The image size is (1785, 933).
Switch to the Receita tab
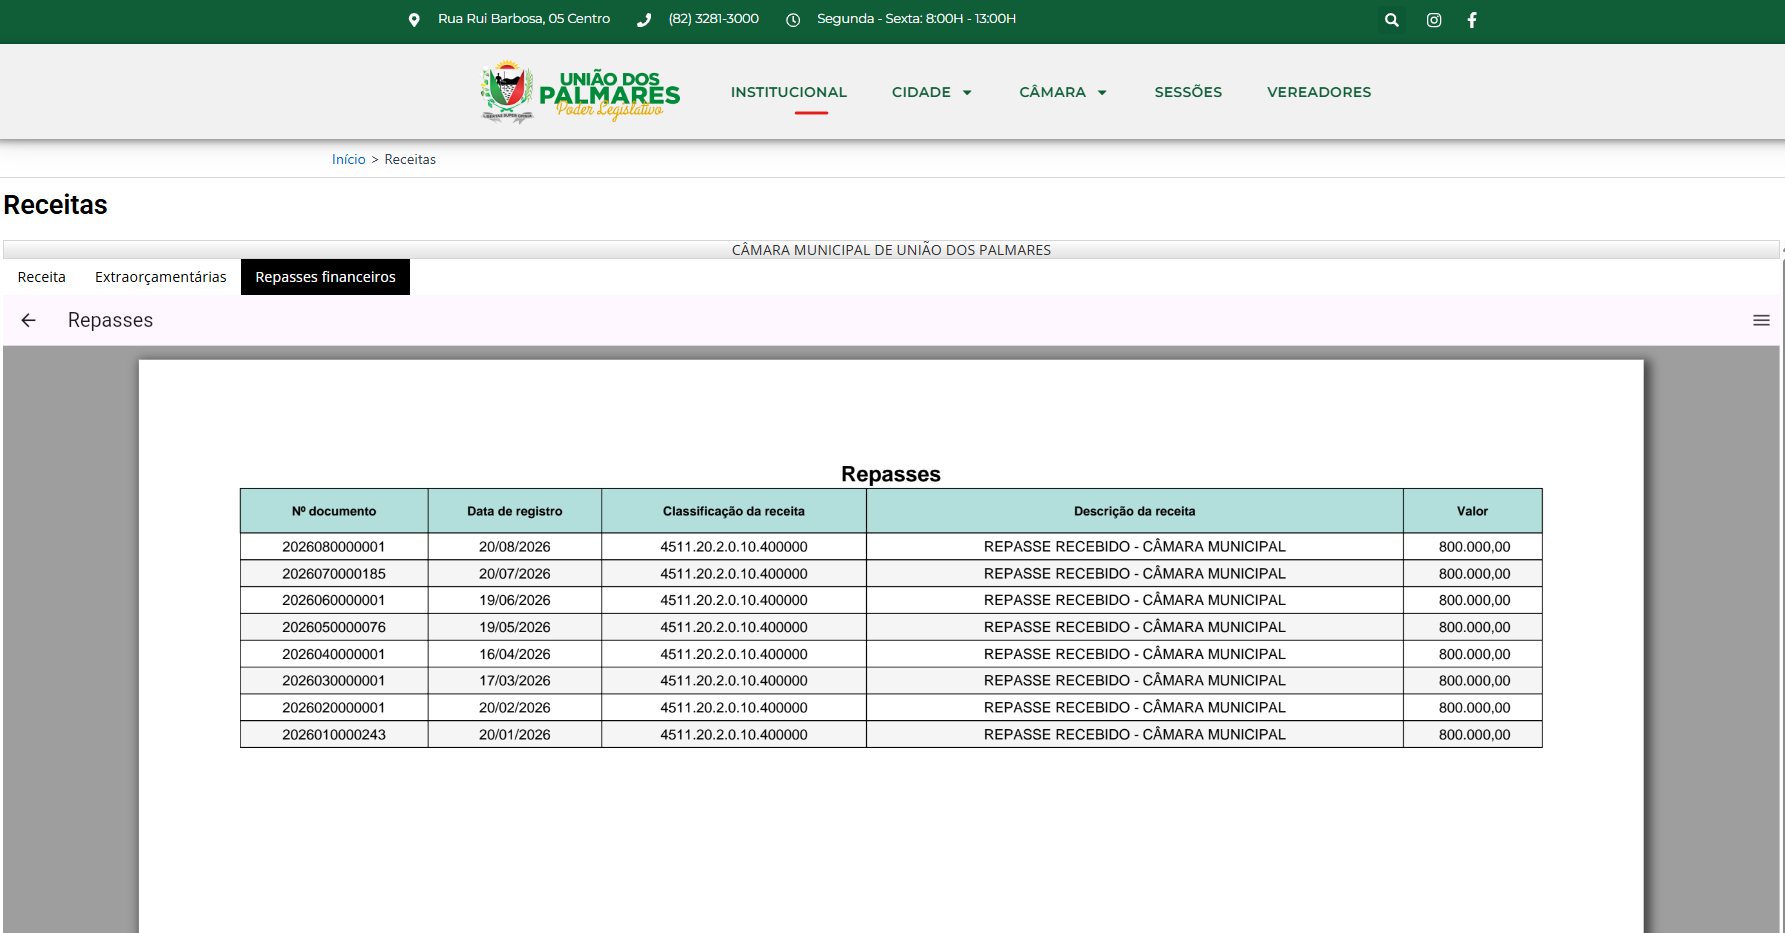click(x=42, y=277)
